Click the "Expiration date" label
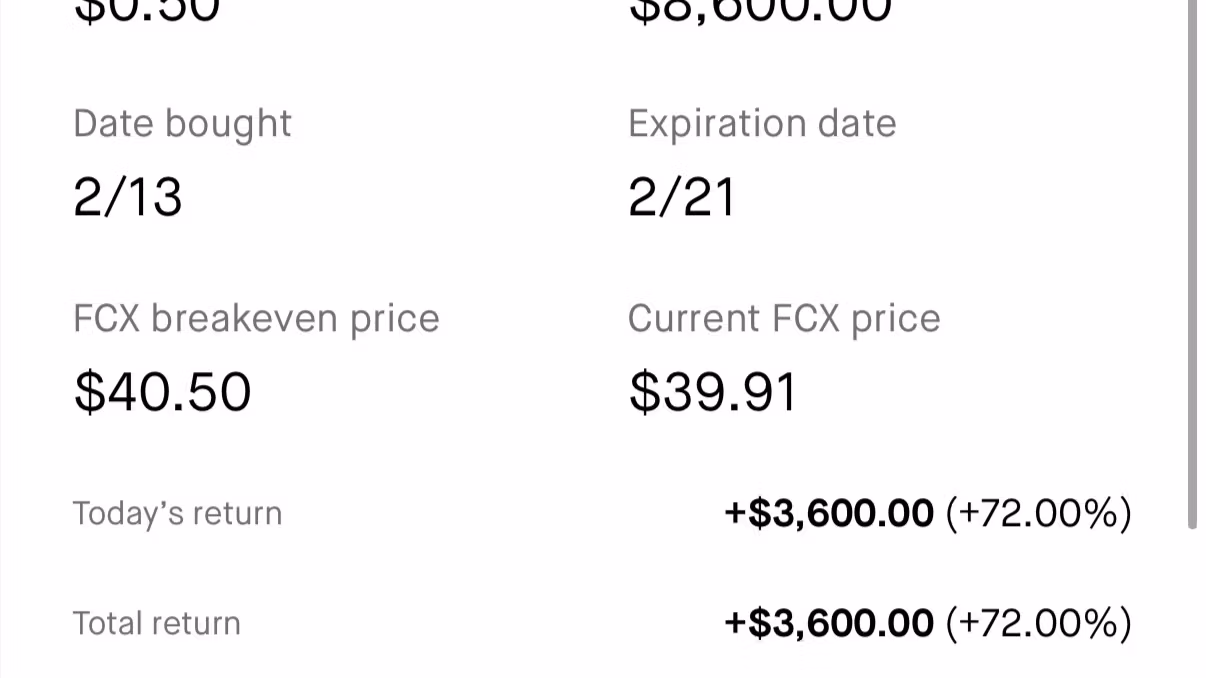Screen dimensions: 1206x678 [x=762, y=124]
